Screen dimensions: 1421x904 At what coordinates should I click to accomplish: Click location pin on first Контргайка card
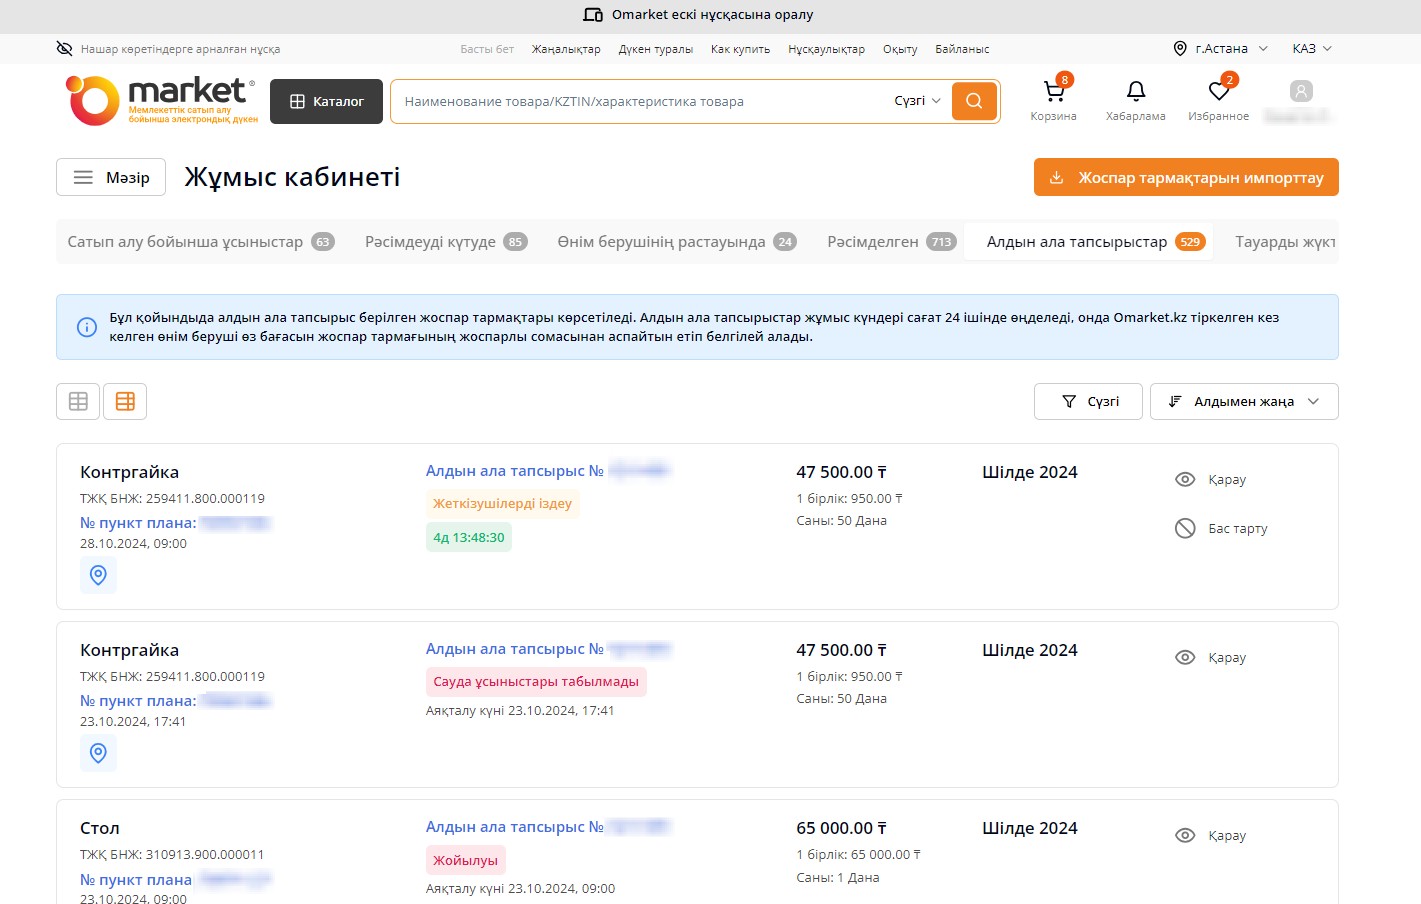[x=98, y=575]
